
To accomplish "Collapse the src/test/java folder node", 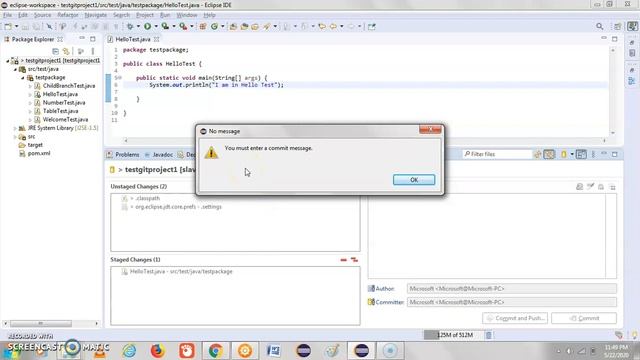I will tap(16, 69).
